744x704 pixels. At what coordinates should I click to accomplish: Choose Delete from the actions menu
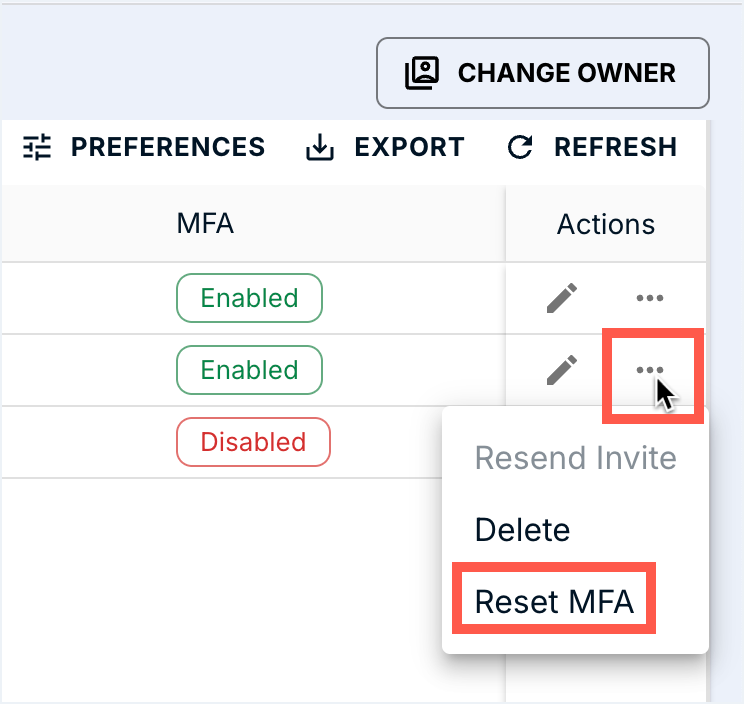coord(522,530)
